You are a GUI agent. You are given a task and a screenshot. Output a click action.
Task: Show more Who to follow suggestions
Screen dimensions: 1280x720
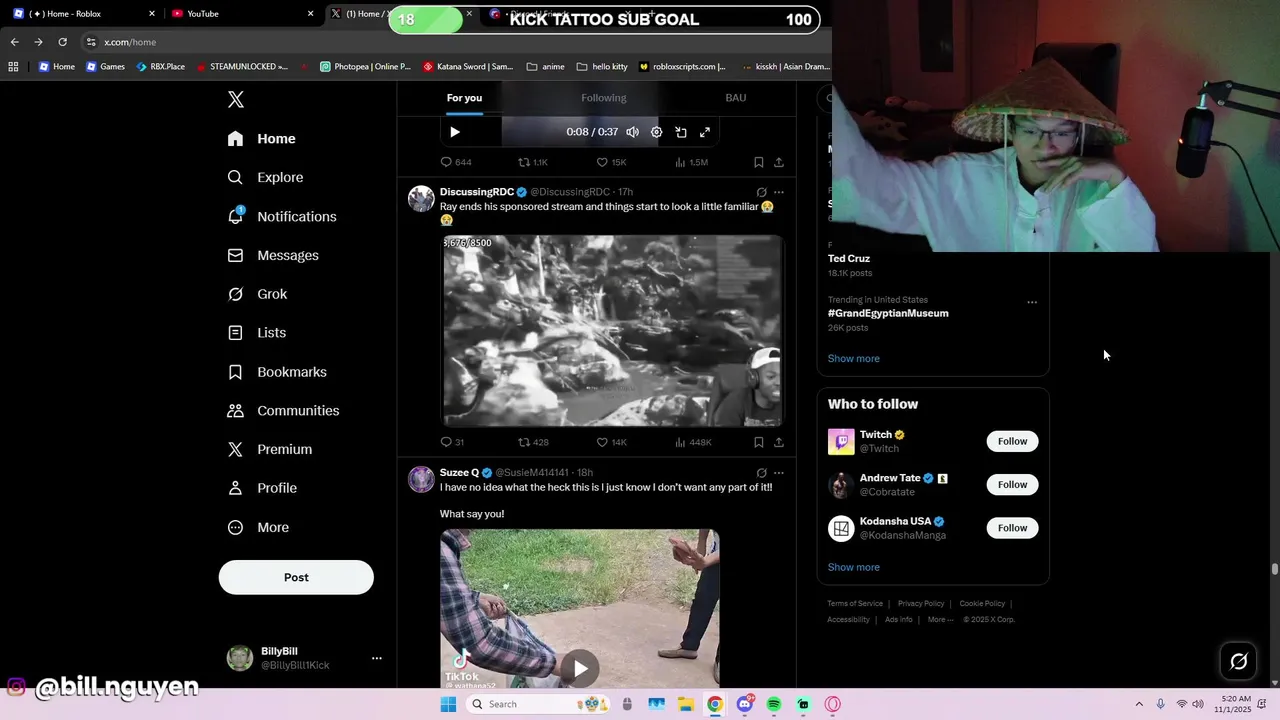(x=854, y=567)
